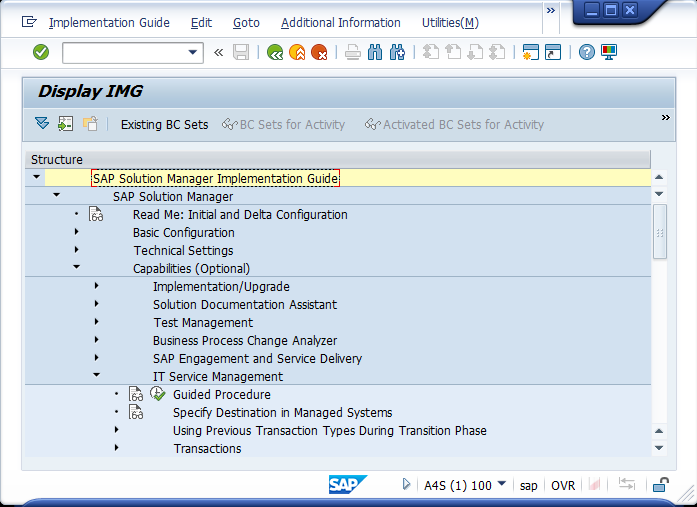Click the Expand All double-arrow icon
The height and width of the screenshot is (507, 697).
41,124
